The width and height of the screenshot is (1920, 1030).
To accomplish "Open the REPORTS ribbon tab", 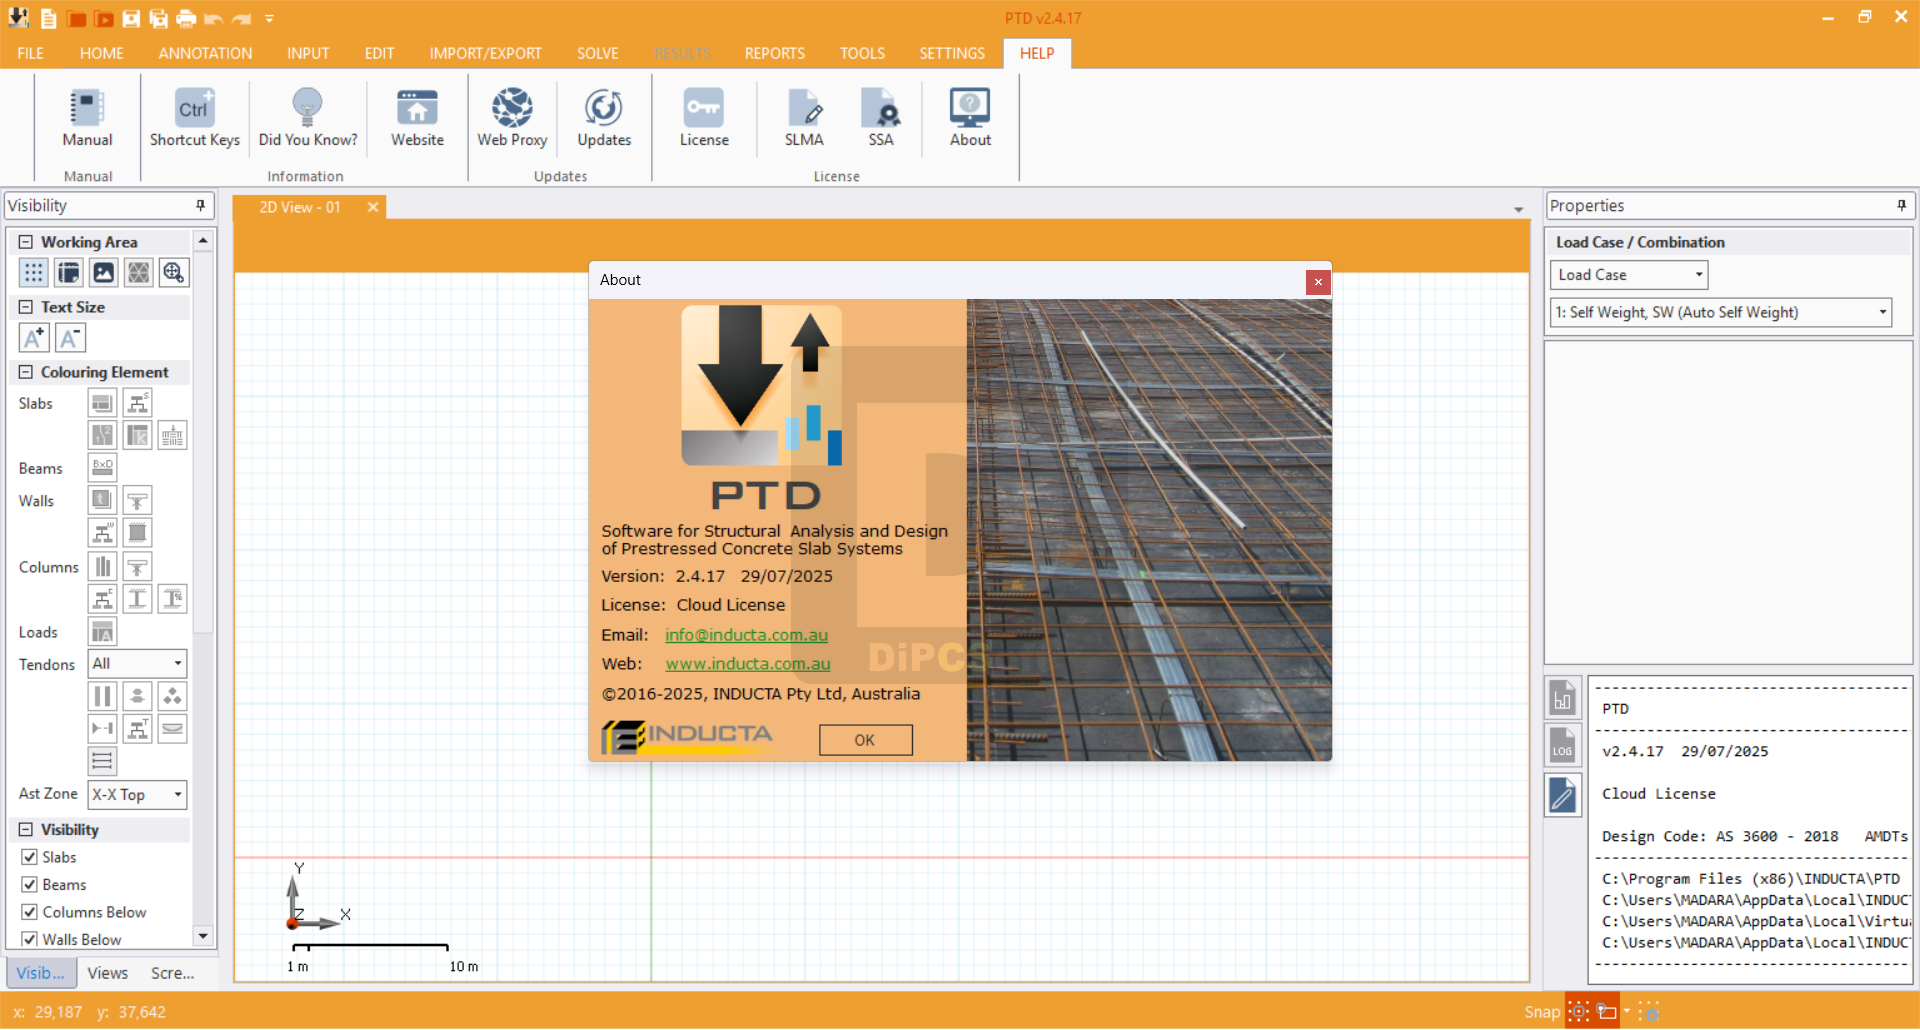I will [774, 53].
